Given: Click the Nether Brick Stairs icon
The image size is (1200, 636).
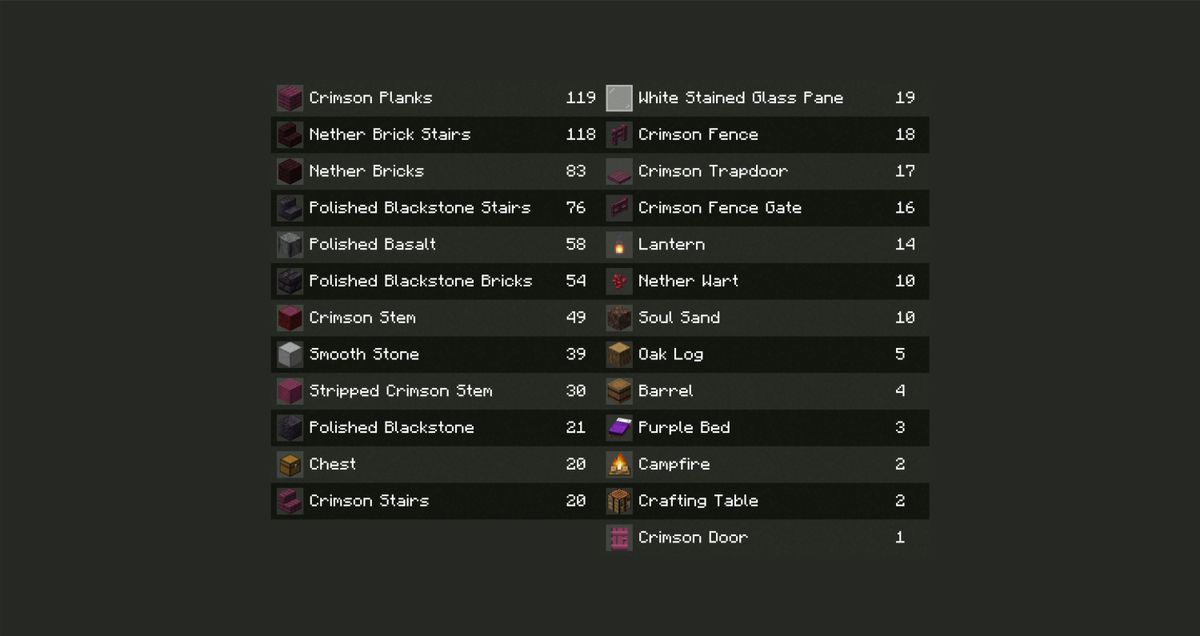Looking at the screenshot, I should [x=290, y=135].
